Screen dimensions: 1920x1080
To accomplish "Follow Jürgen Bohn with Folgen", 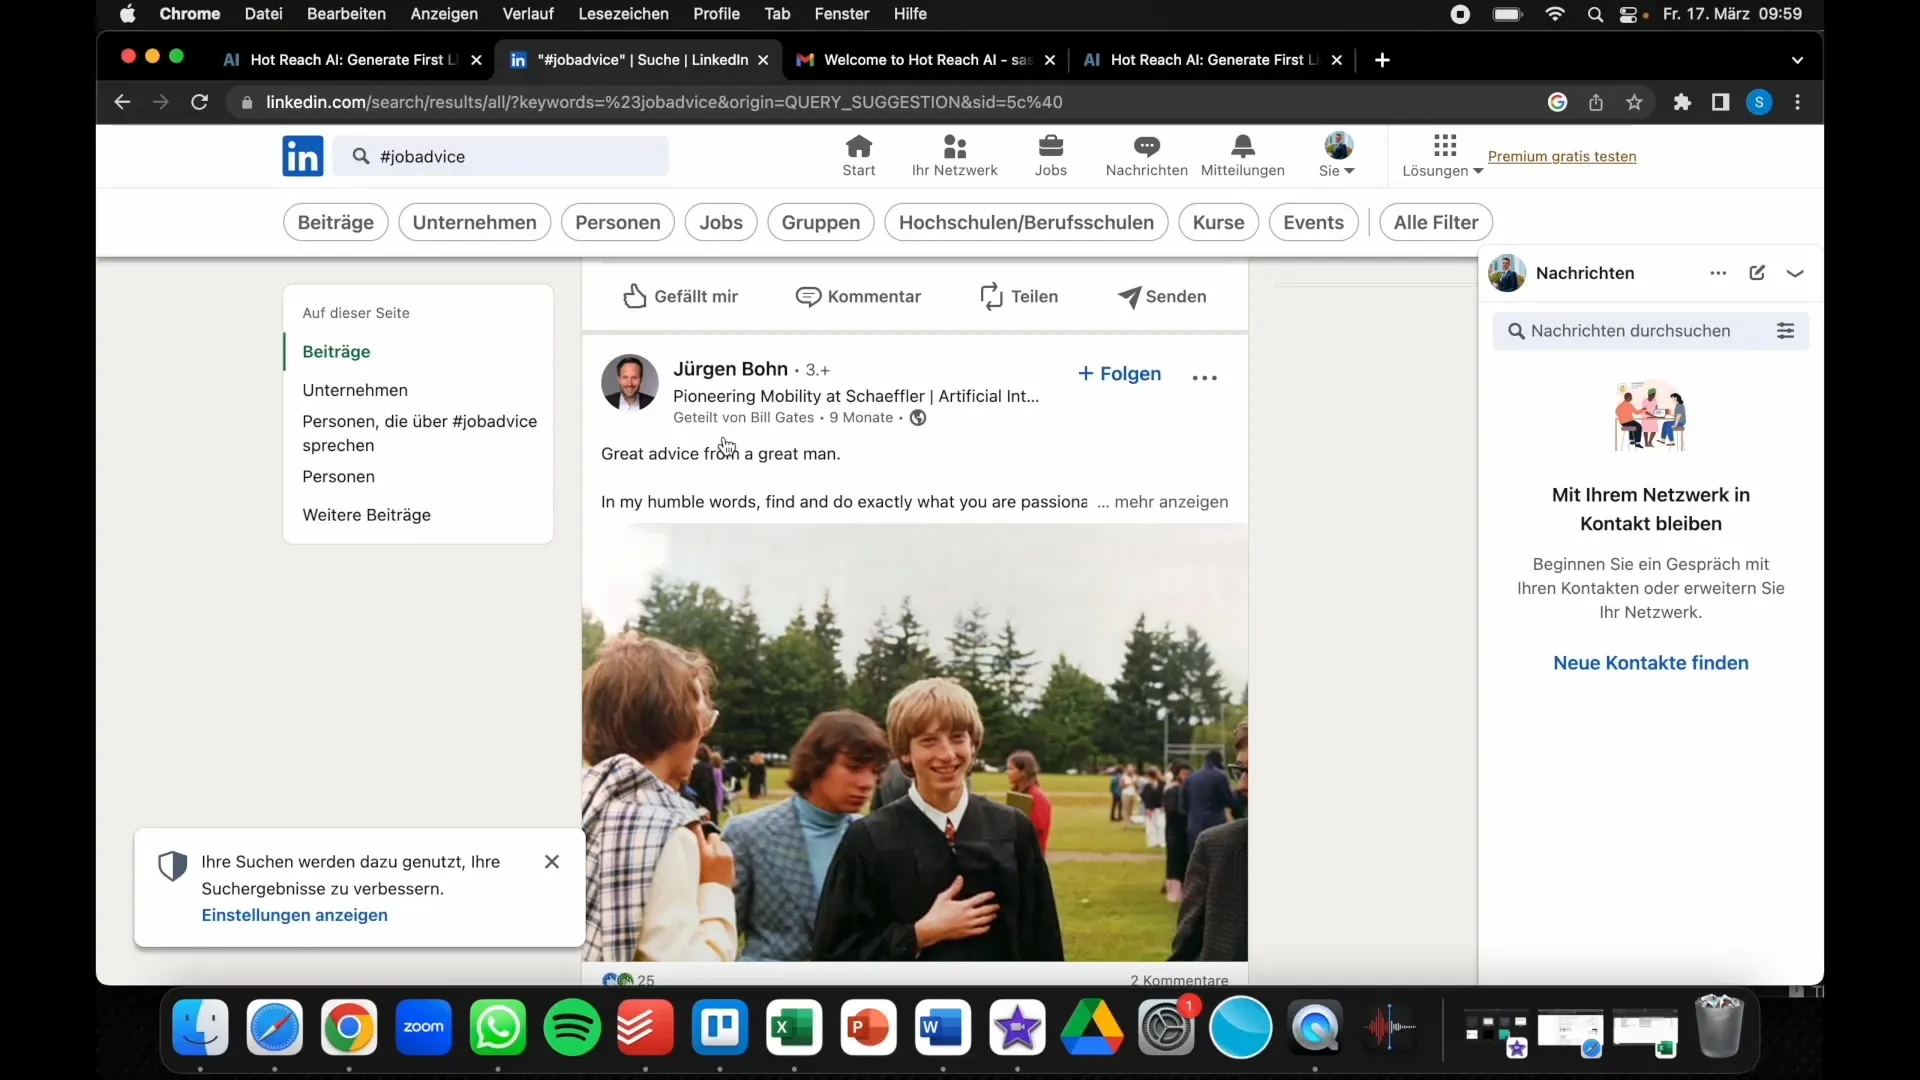I will (1119, 374).
